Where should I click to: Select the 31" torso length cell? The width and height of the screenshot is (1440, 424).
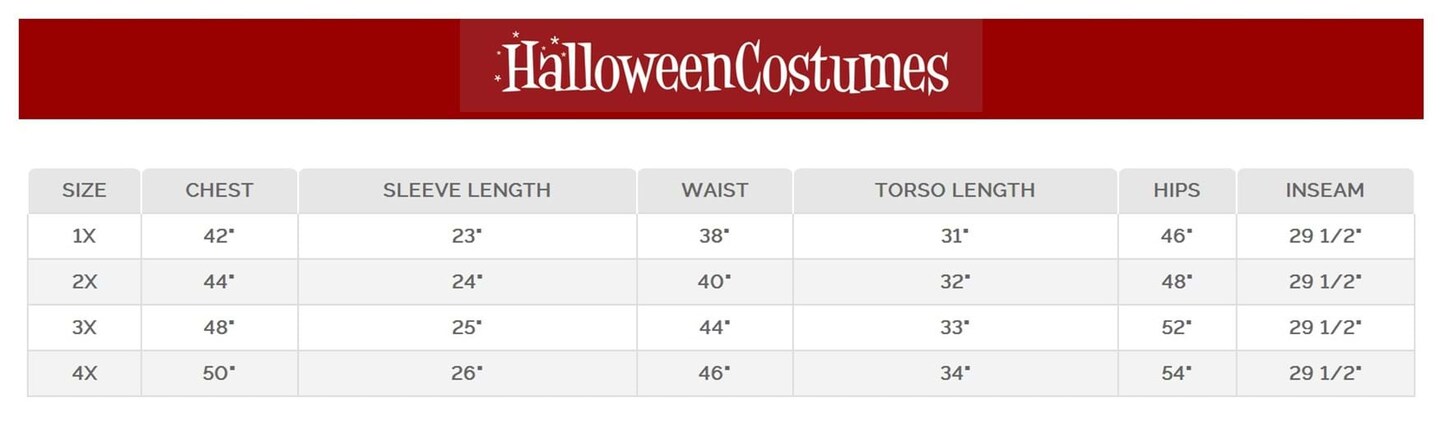(955, 236)
